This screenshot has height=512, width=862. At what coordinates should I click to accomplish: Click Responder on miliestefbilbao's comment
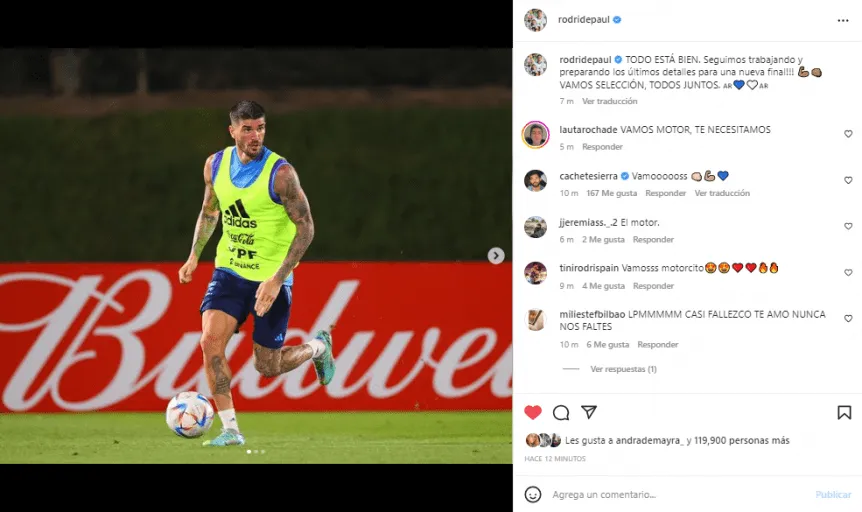click(657, 345)
